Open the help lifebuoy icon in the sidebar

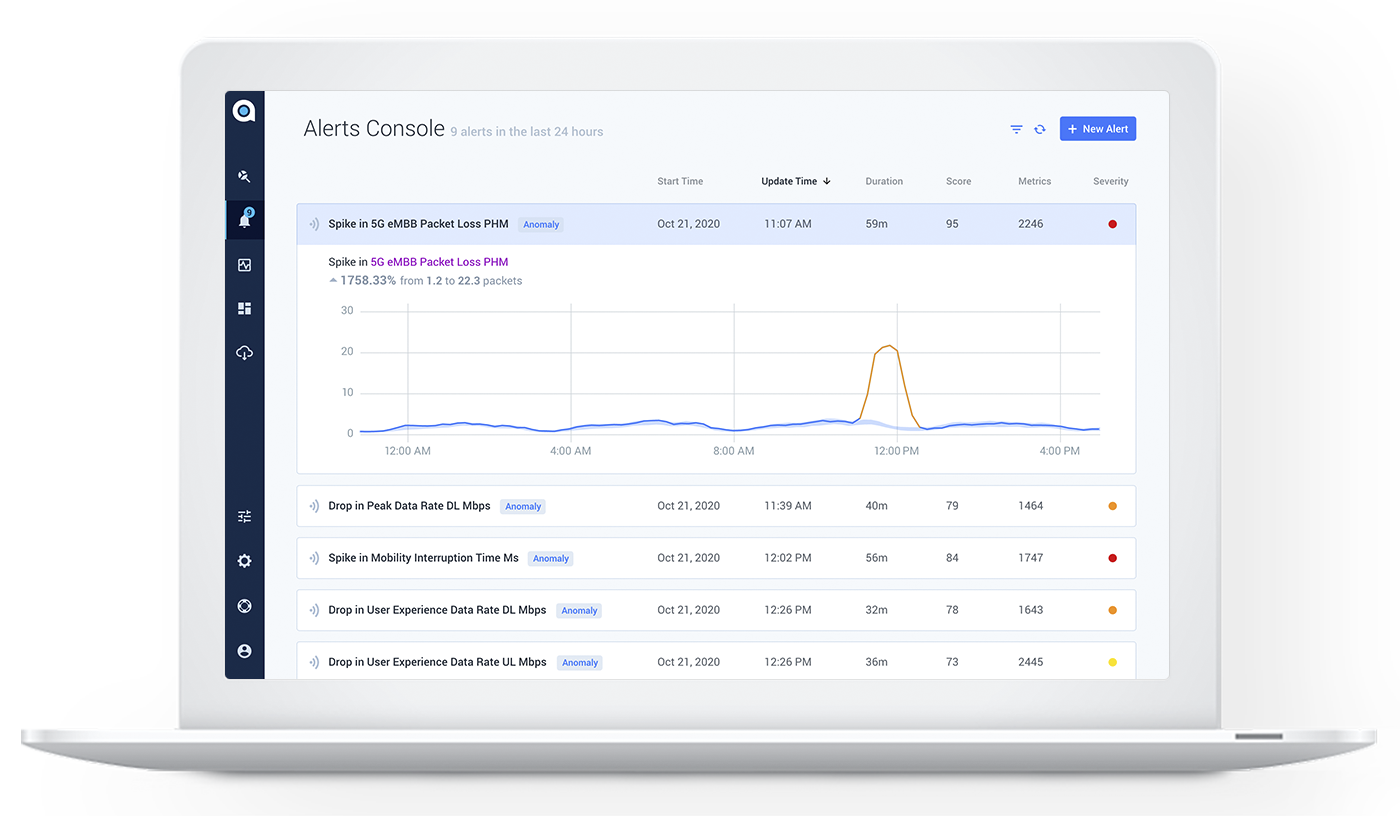click(244, 606)
